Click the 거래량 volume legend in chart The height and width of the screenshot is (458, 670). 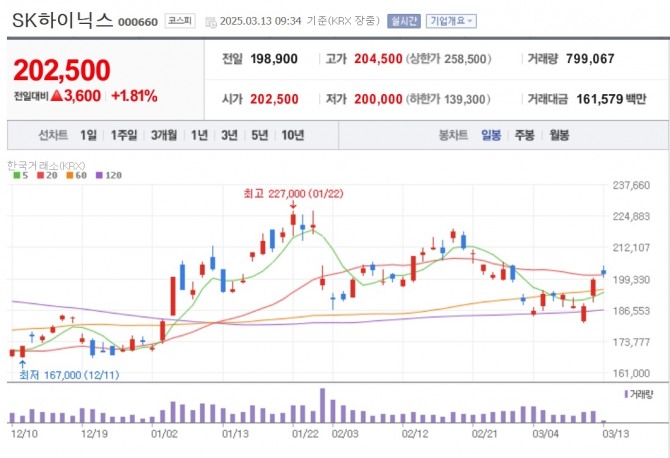(x=639, y=394)
